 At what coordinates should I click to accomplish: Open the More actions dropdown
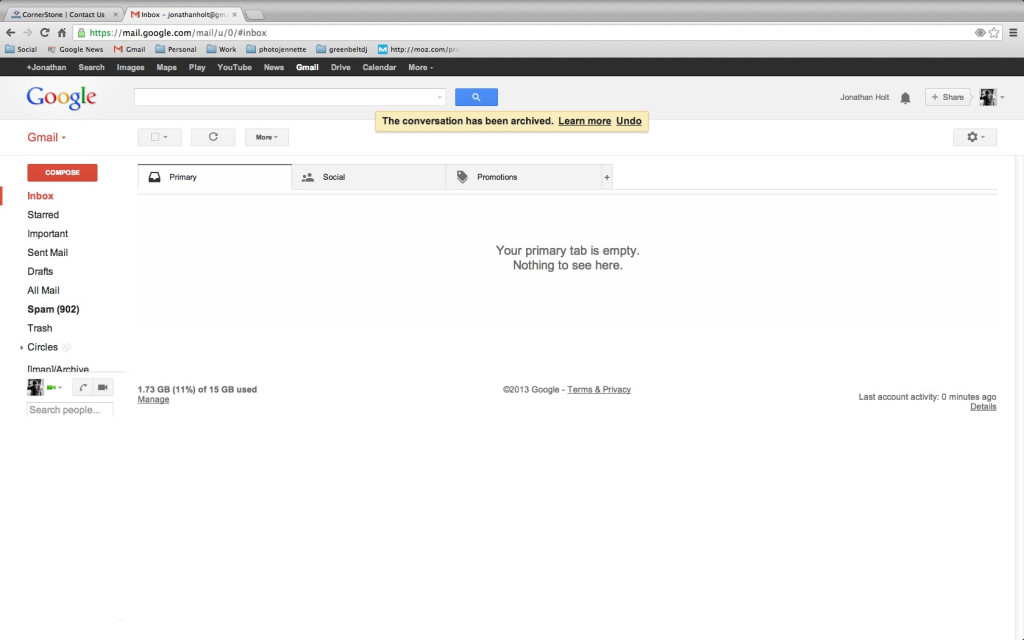266,137
